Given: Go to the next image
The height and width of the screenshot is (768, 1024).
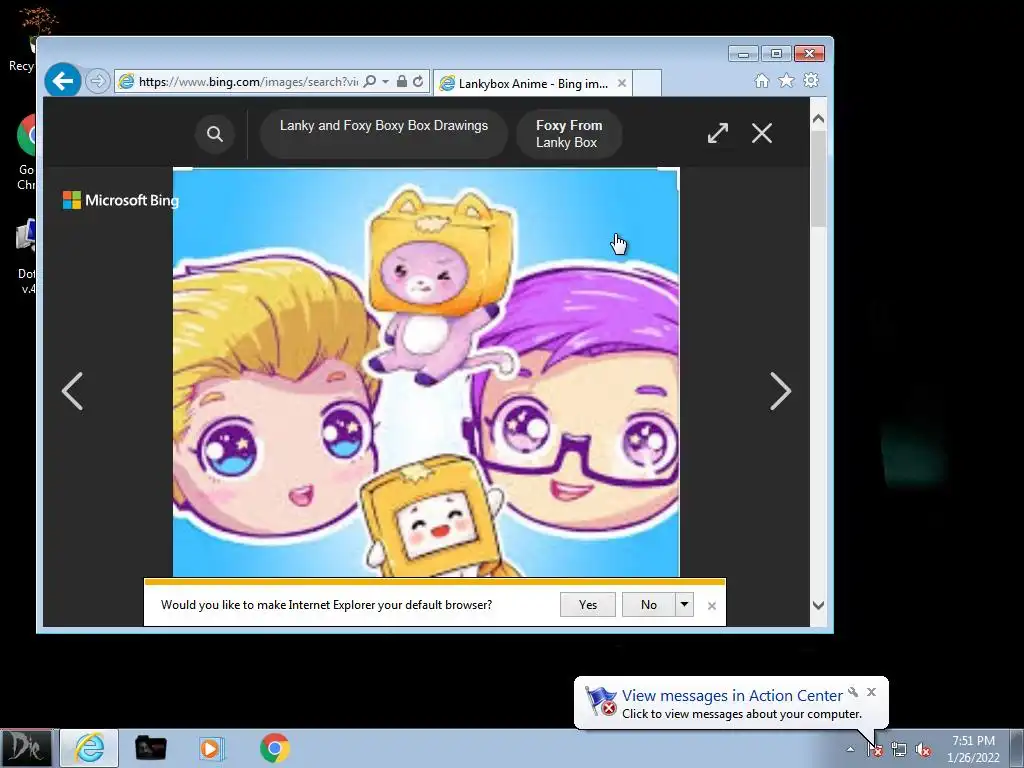Looking at the screenshot, I should coord(780,391).
